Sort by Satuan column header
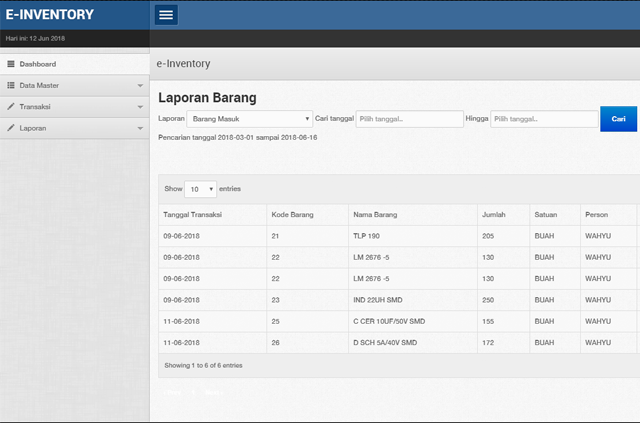The height and width of the screenshot is (423, 640). [x=545, y=215]
